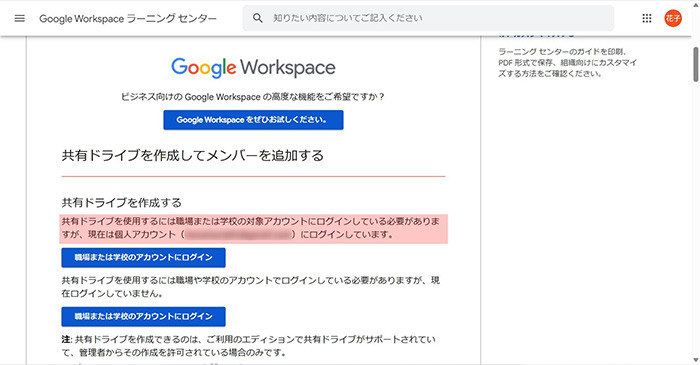Open the Google apps grid
700x365 pixels.
(x=646, y=18)
